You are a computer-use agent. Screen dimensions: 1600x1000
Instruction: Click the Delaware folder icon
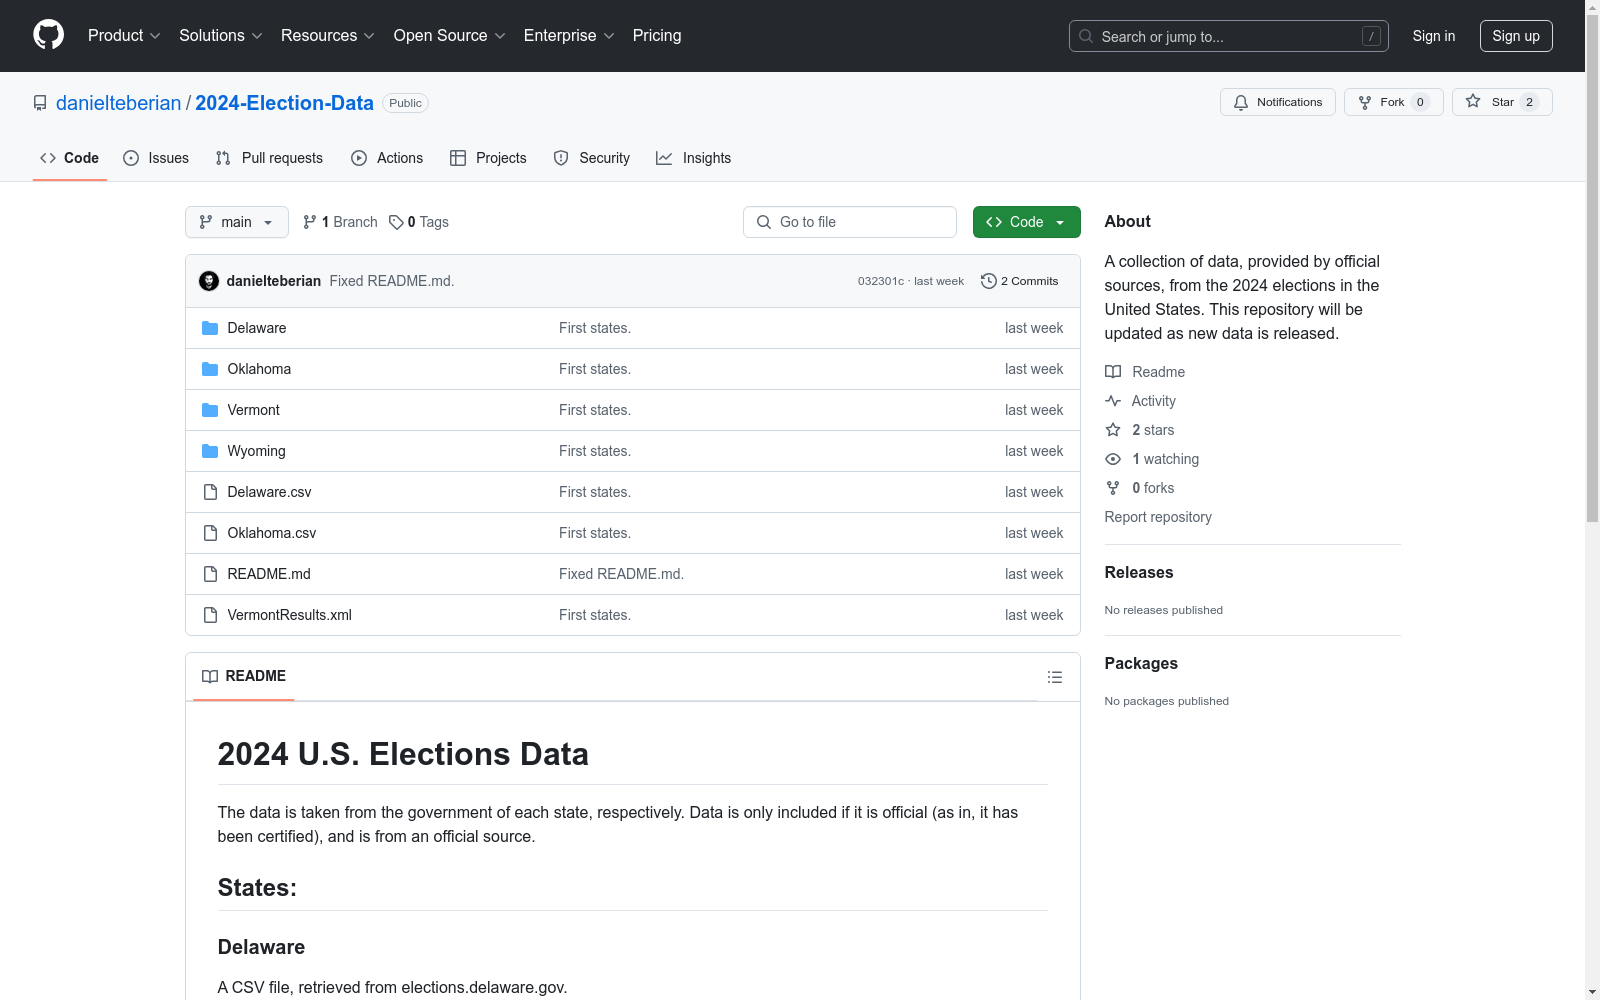pyautogui.click(x=210, y=328)
